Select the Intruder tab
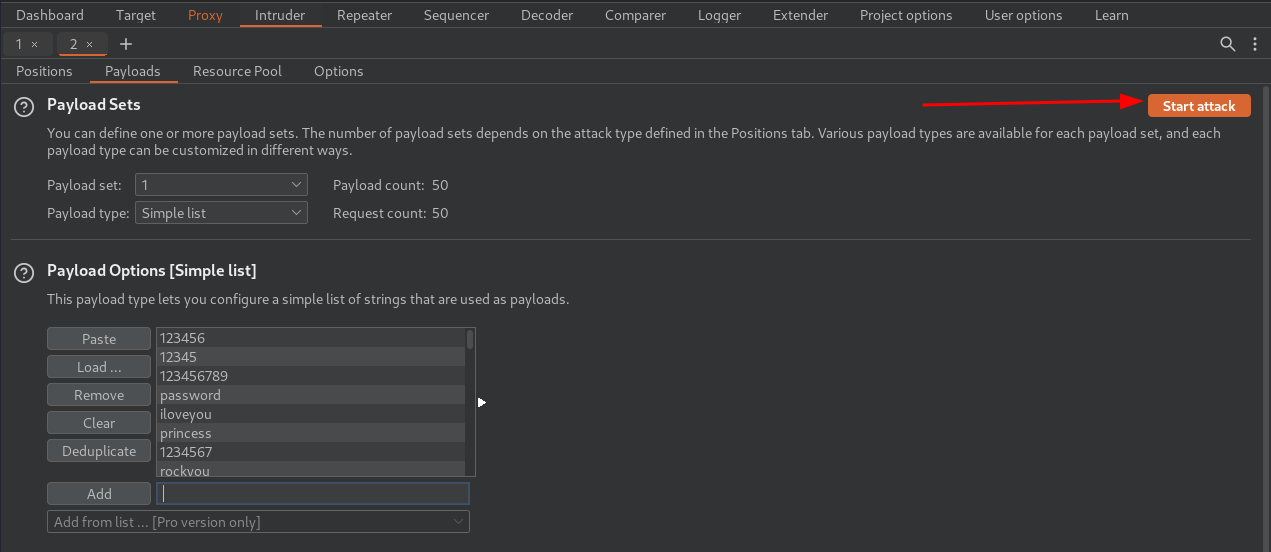Viewport: 1271px width, 552px height. click(280, 15)
